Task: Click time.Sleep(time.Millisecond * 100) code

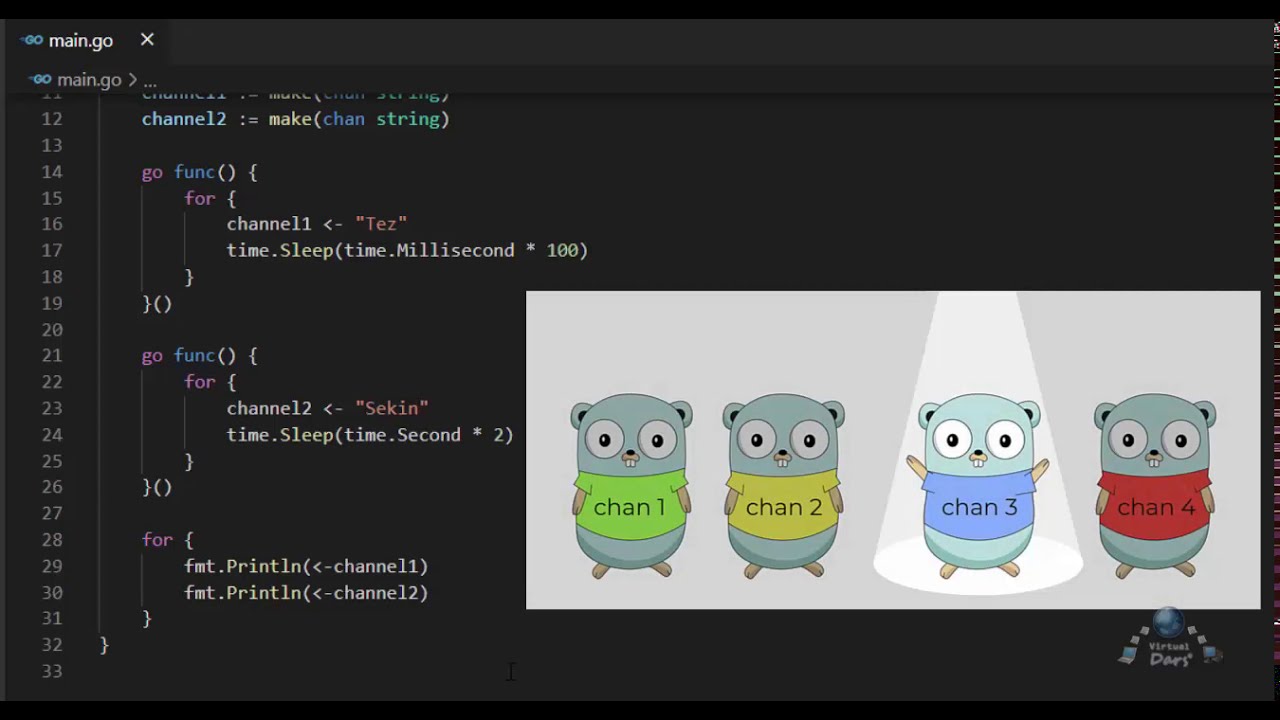Action: click(407, 250)
